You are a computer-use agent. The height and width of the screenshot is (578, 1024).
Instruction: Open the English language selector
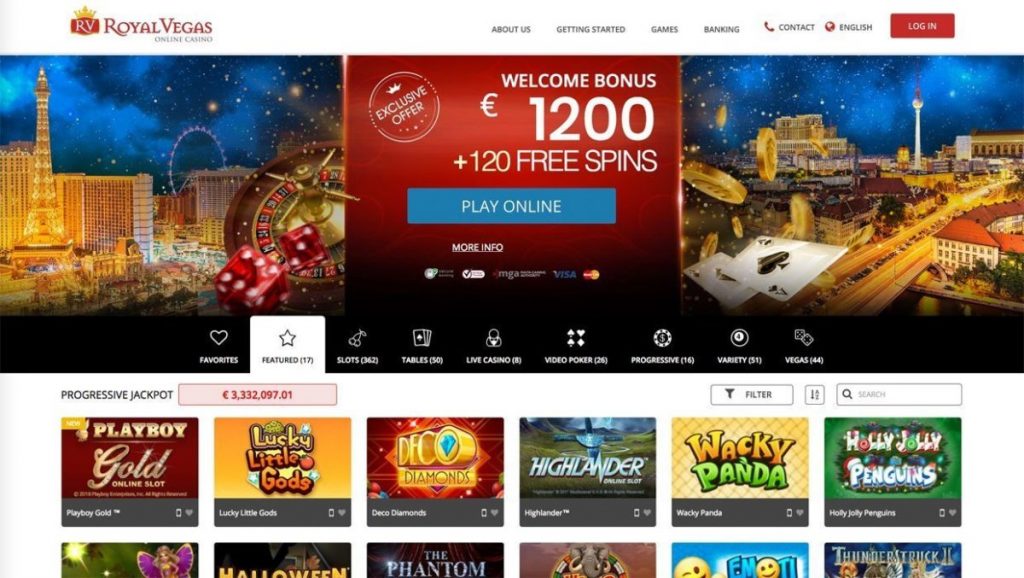848,27
